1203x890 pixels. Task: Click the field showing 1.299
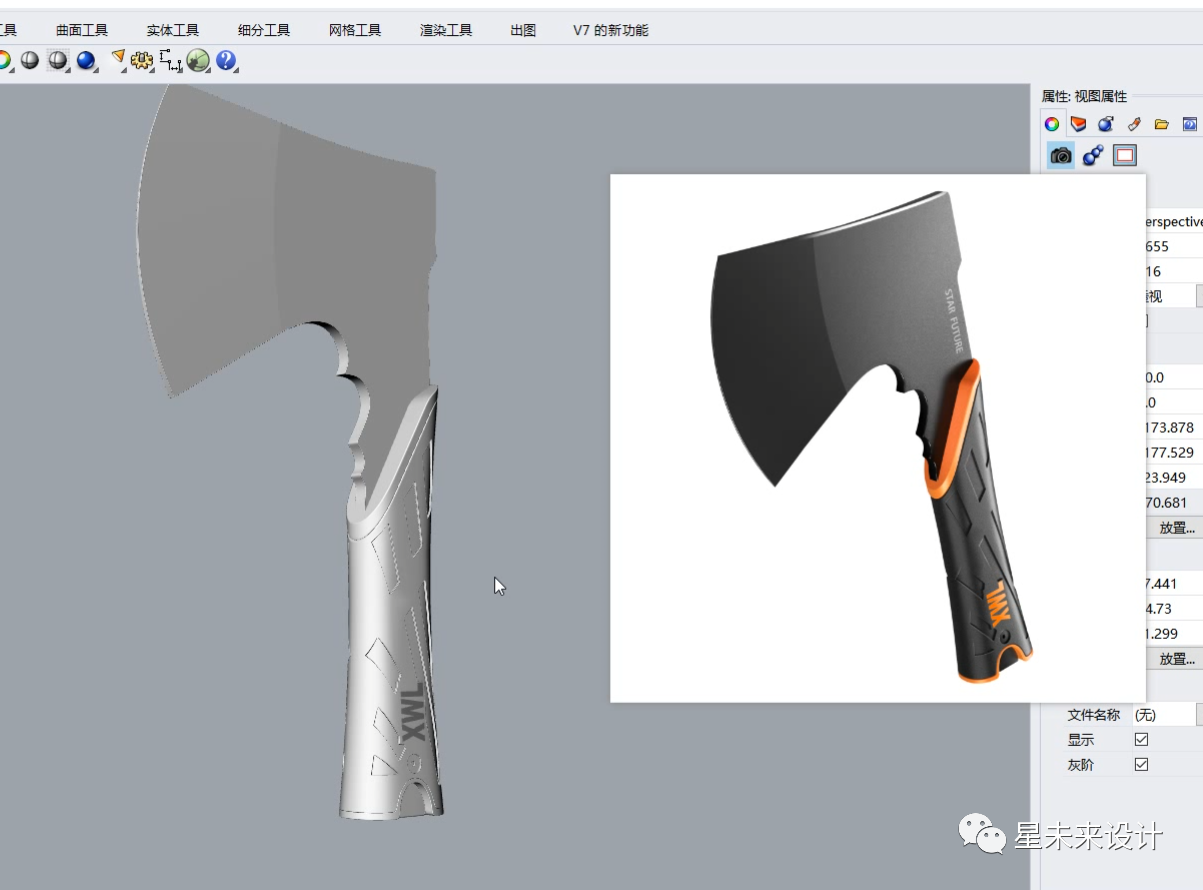pyautogui.click(x=1174, y=633)
